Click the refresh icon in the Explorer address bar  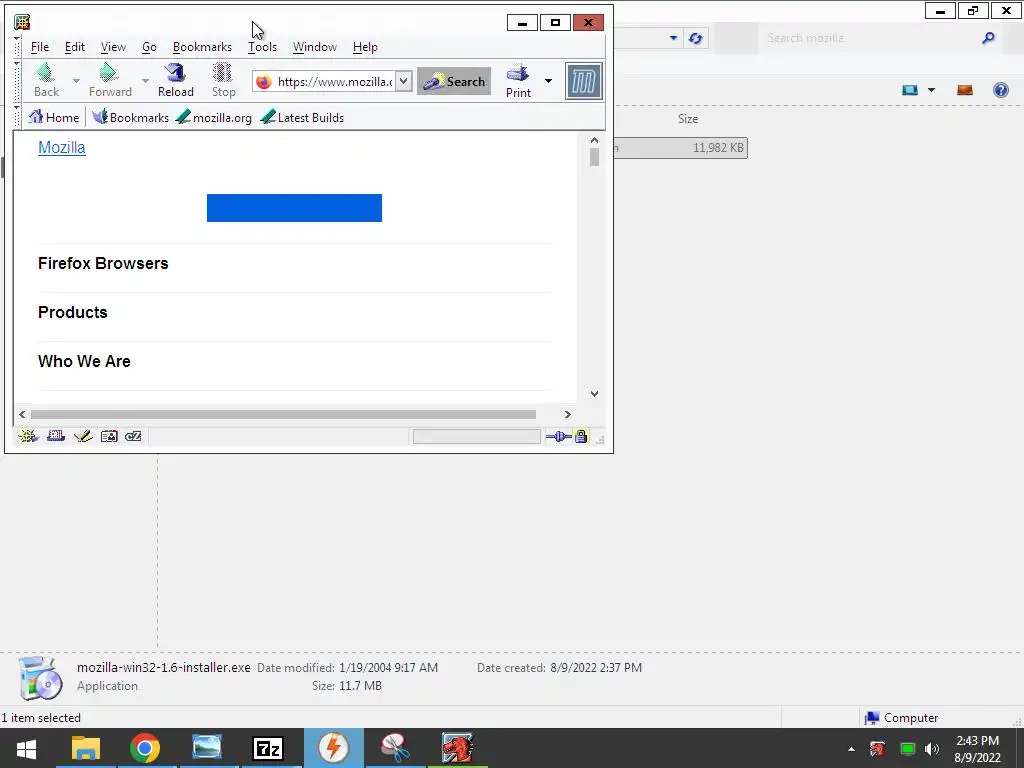click(x=696, y=39)
